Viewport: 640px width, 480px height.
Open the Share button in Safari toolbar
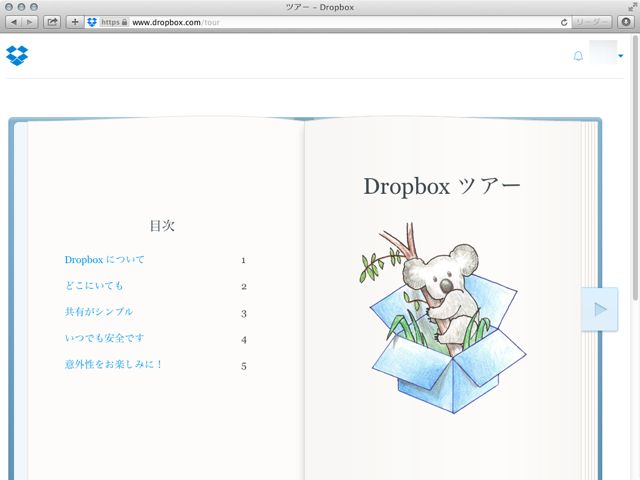(52, 22)
